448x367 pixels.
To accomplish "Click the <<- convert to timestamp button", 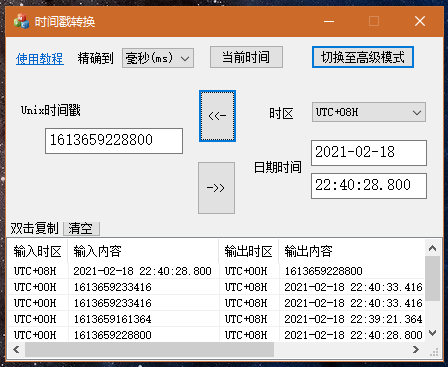I will tap(217, 116).
